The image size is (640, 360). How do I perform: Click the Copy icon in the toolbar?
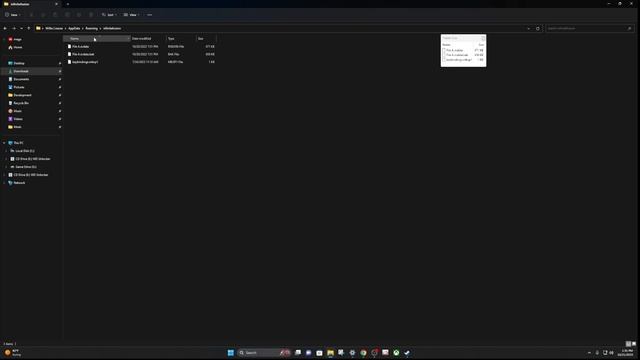(43, 15)
